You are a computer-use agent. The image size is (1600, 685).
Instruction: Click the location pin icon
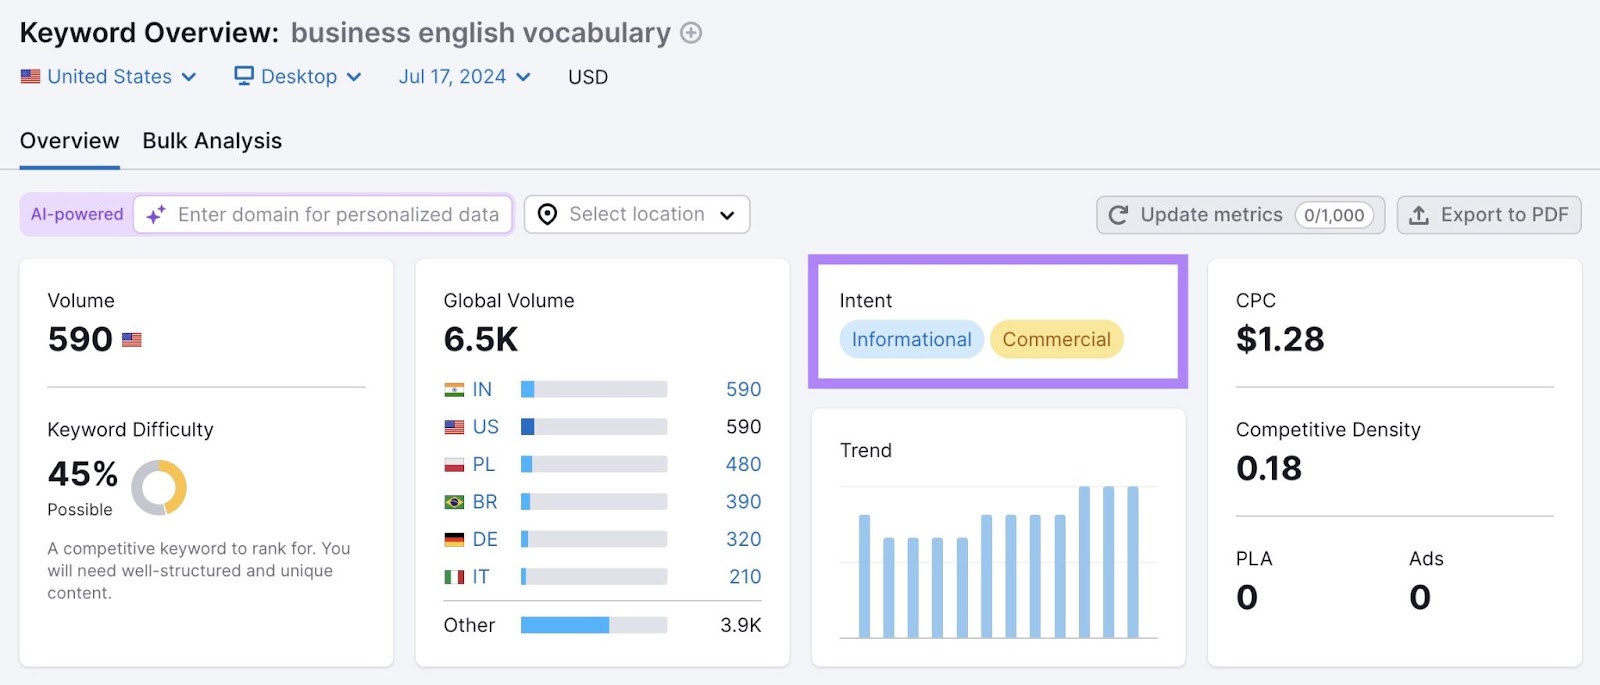coord(547,215)
